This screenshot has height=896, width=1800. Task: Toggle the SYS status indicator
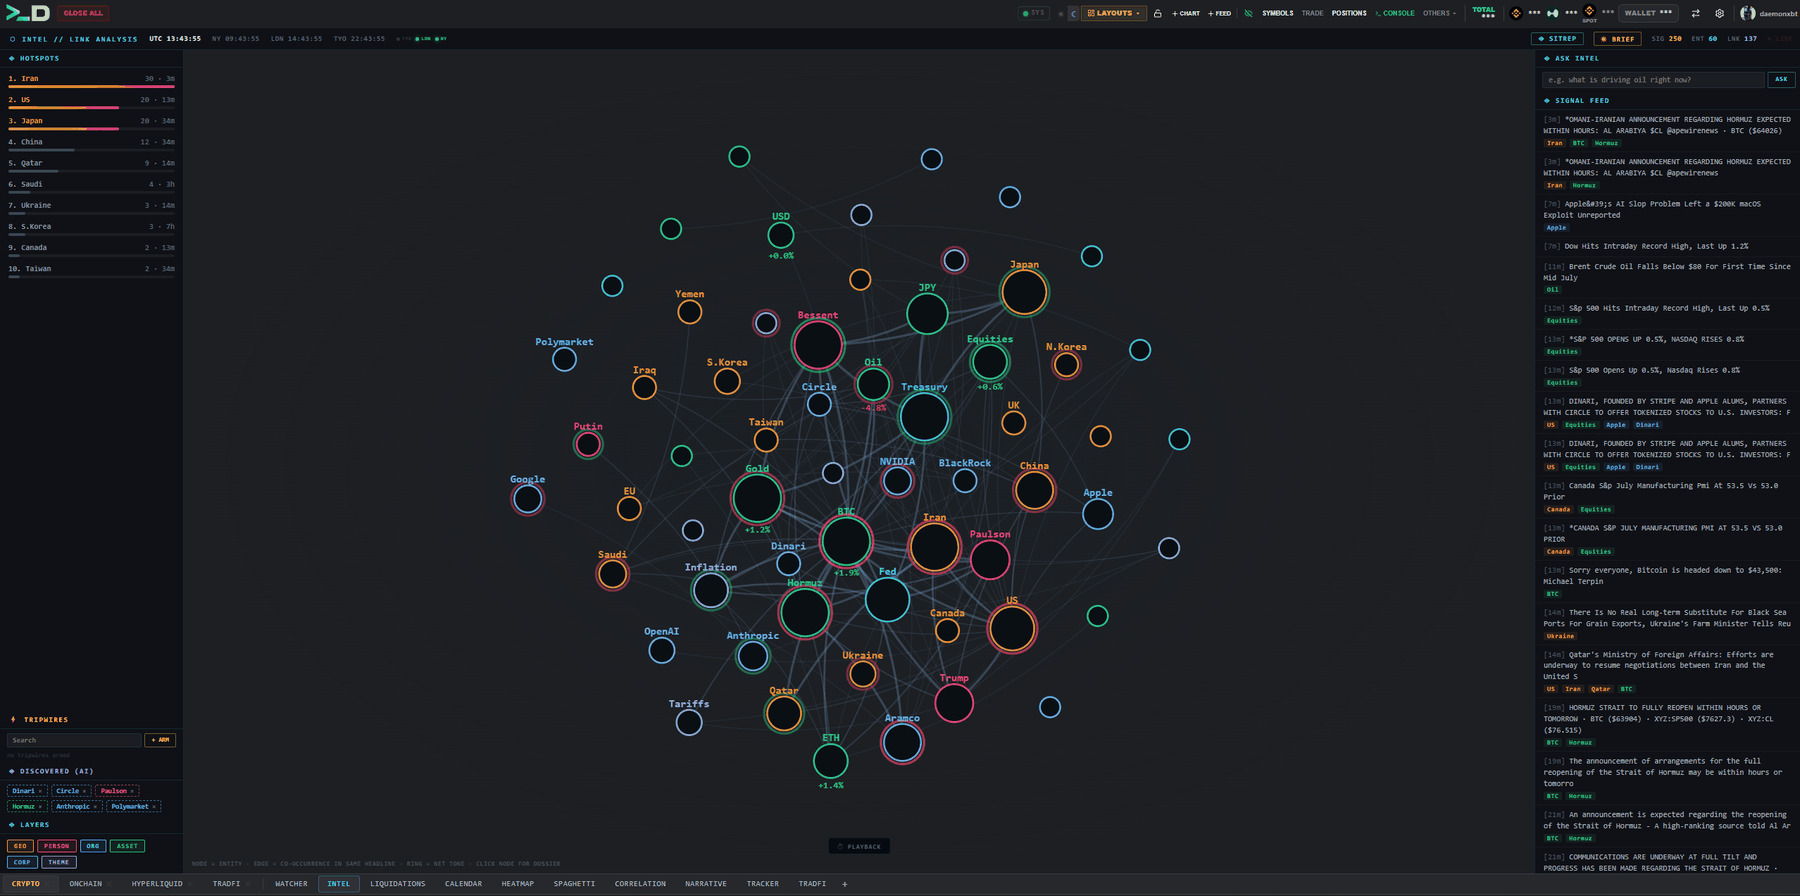click(1033, 13)
